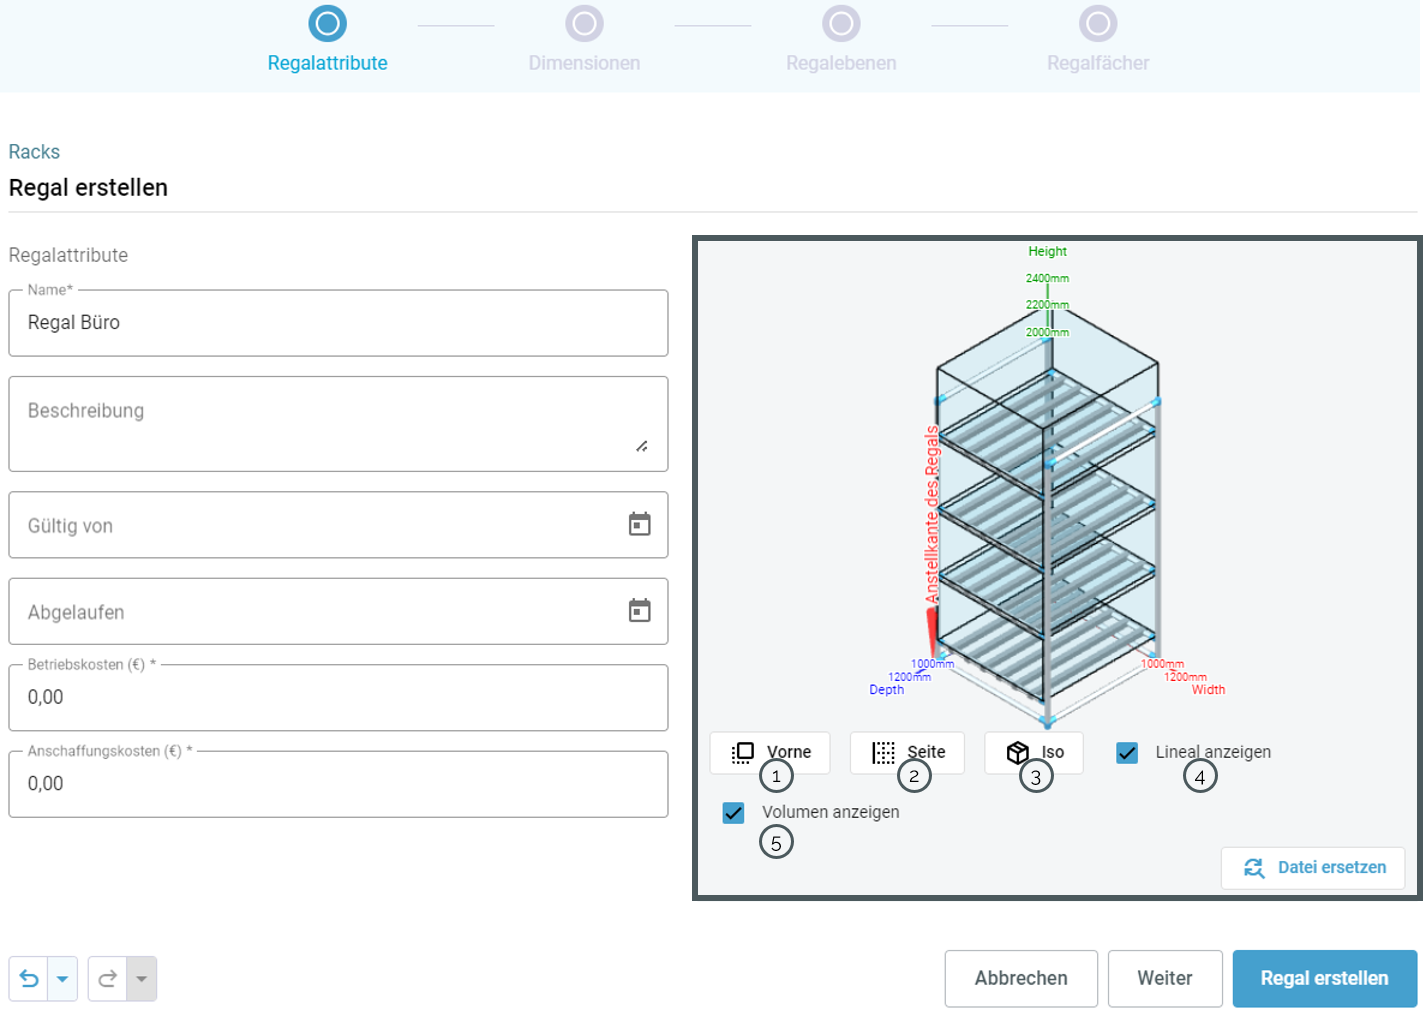Image resolution: width=1424 pixels, height=1012 pixels.
Task: Click the redo arrow icon
Action: 108,978
